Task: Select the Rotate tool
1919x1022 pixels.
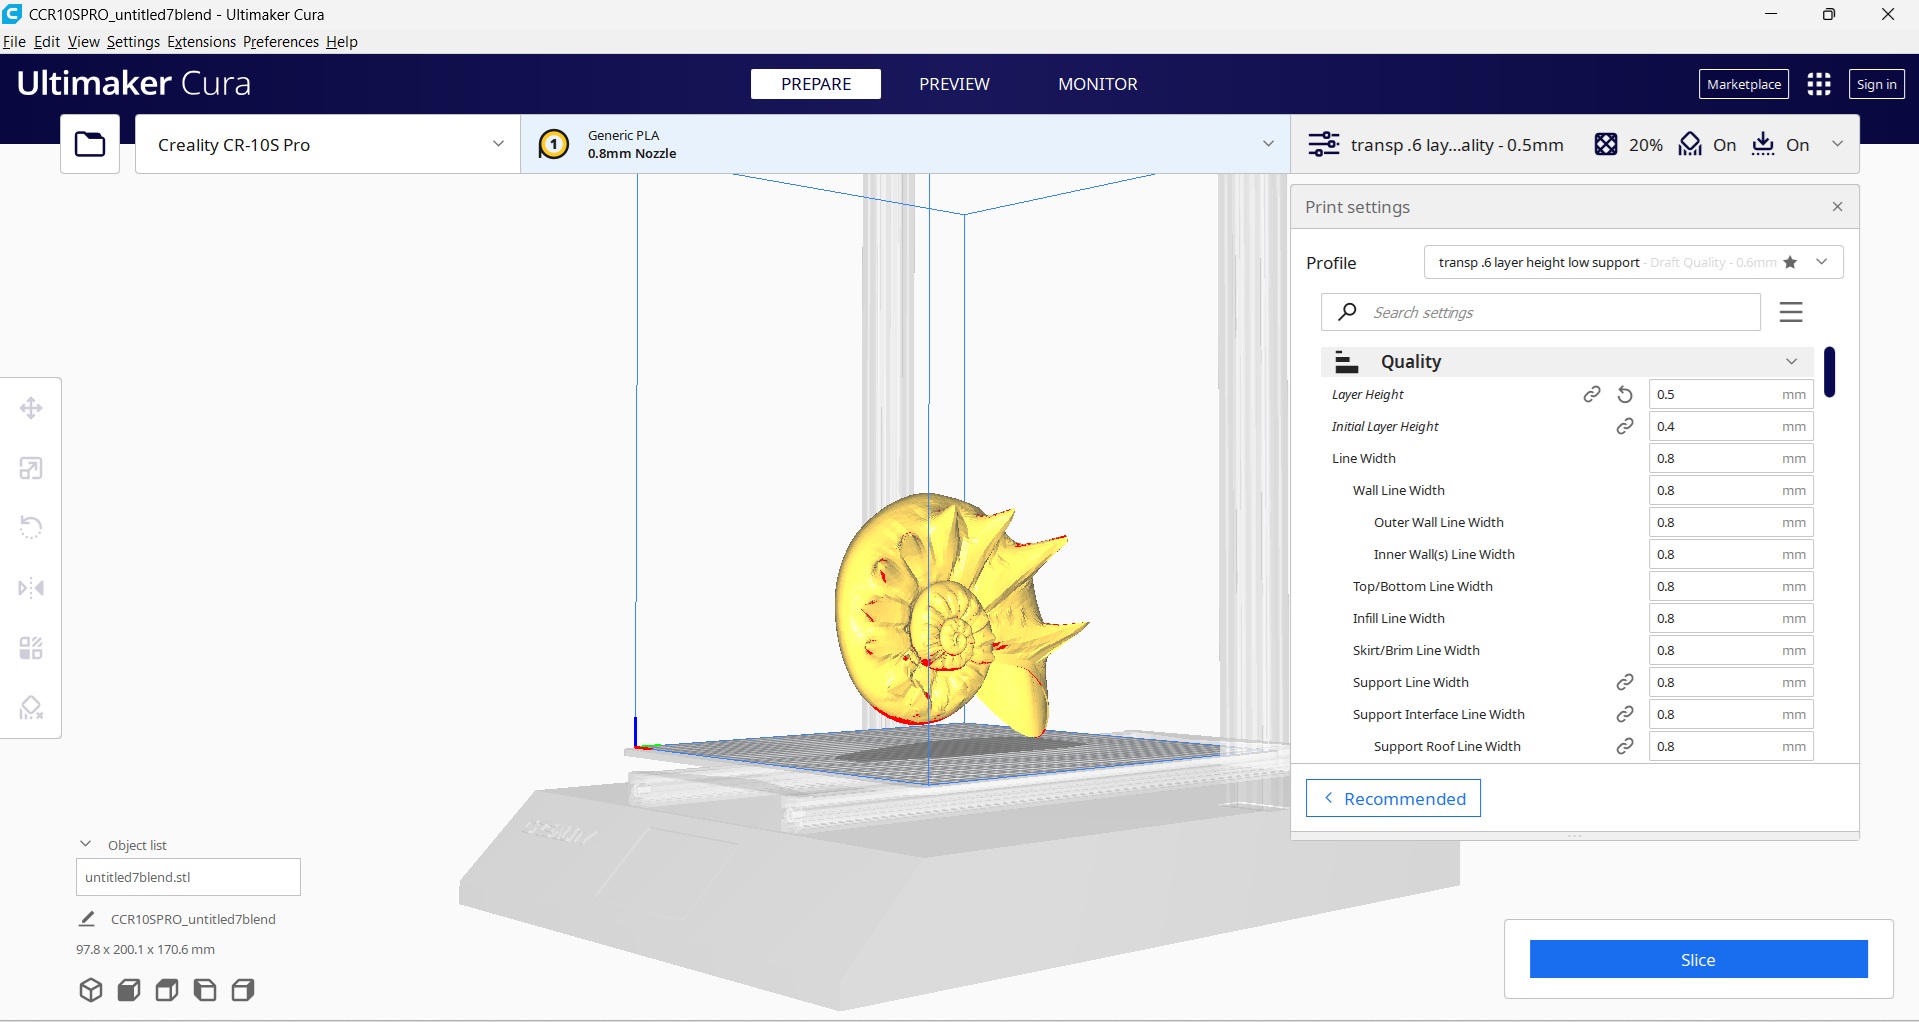Action: click(x=31, y=527)
